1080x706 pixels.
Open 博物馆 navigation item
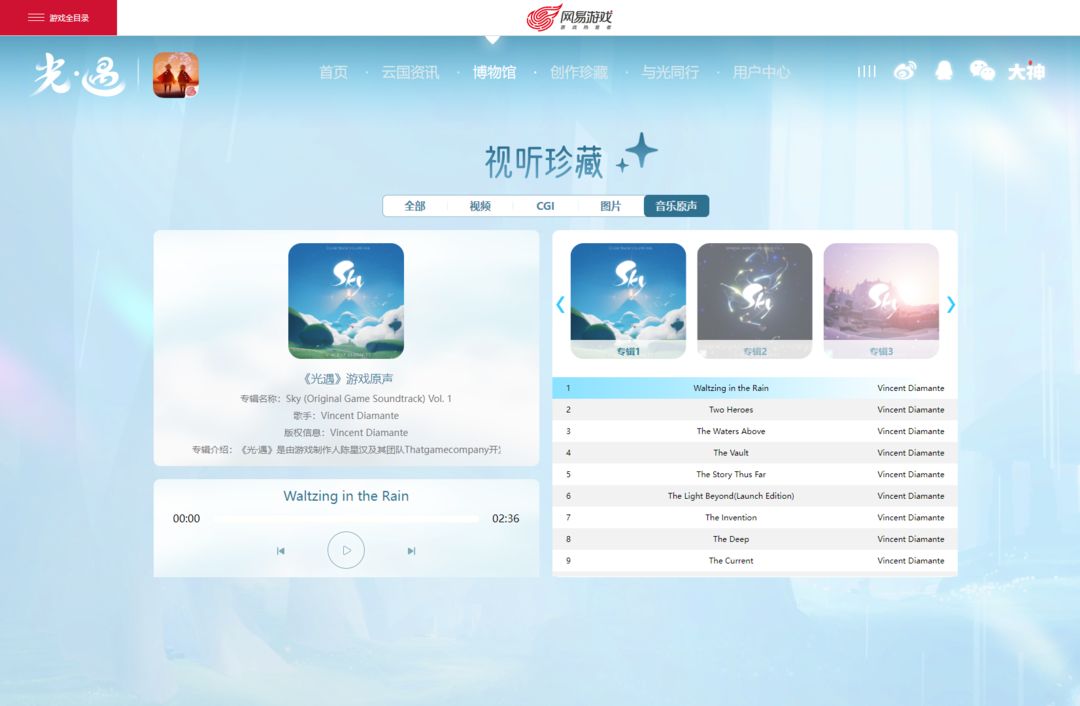pyautogui.click(x=494, y=72)
